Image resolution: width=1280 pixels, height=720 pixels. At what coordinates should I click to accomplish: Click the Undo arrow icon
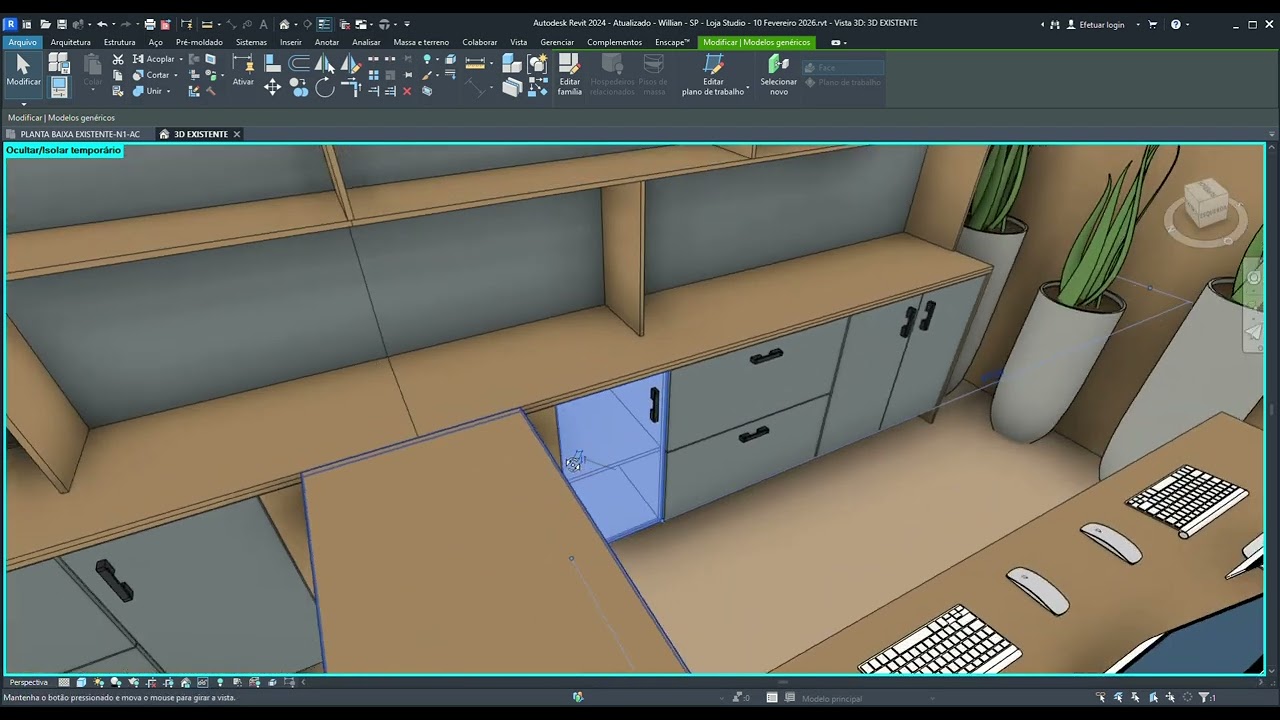click(x=102, y=24)
